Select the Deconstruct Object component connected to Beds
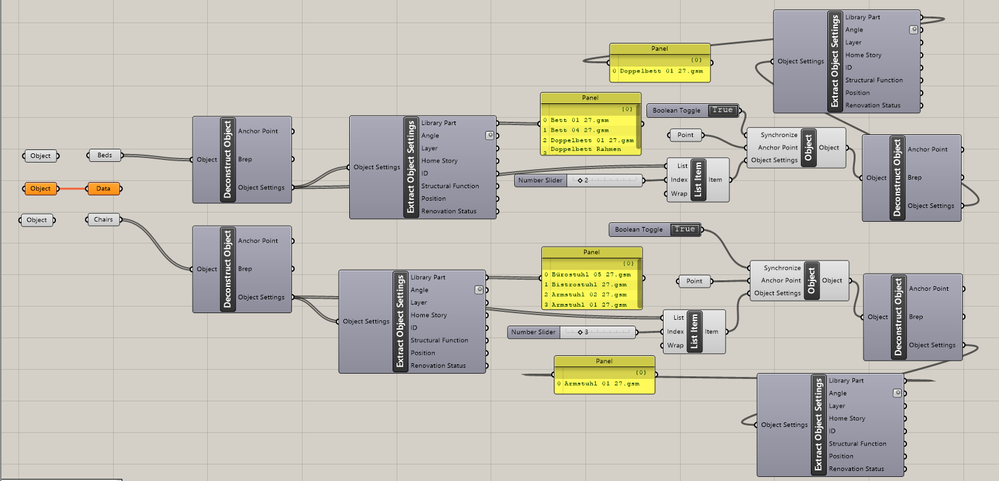 [x=242, y=160]
